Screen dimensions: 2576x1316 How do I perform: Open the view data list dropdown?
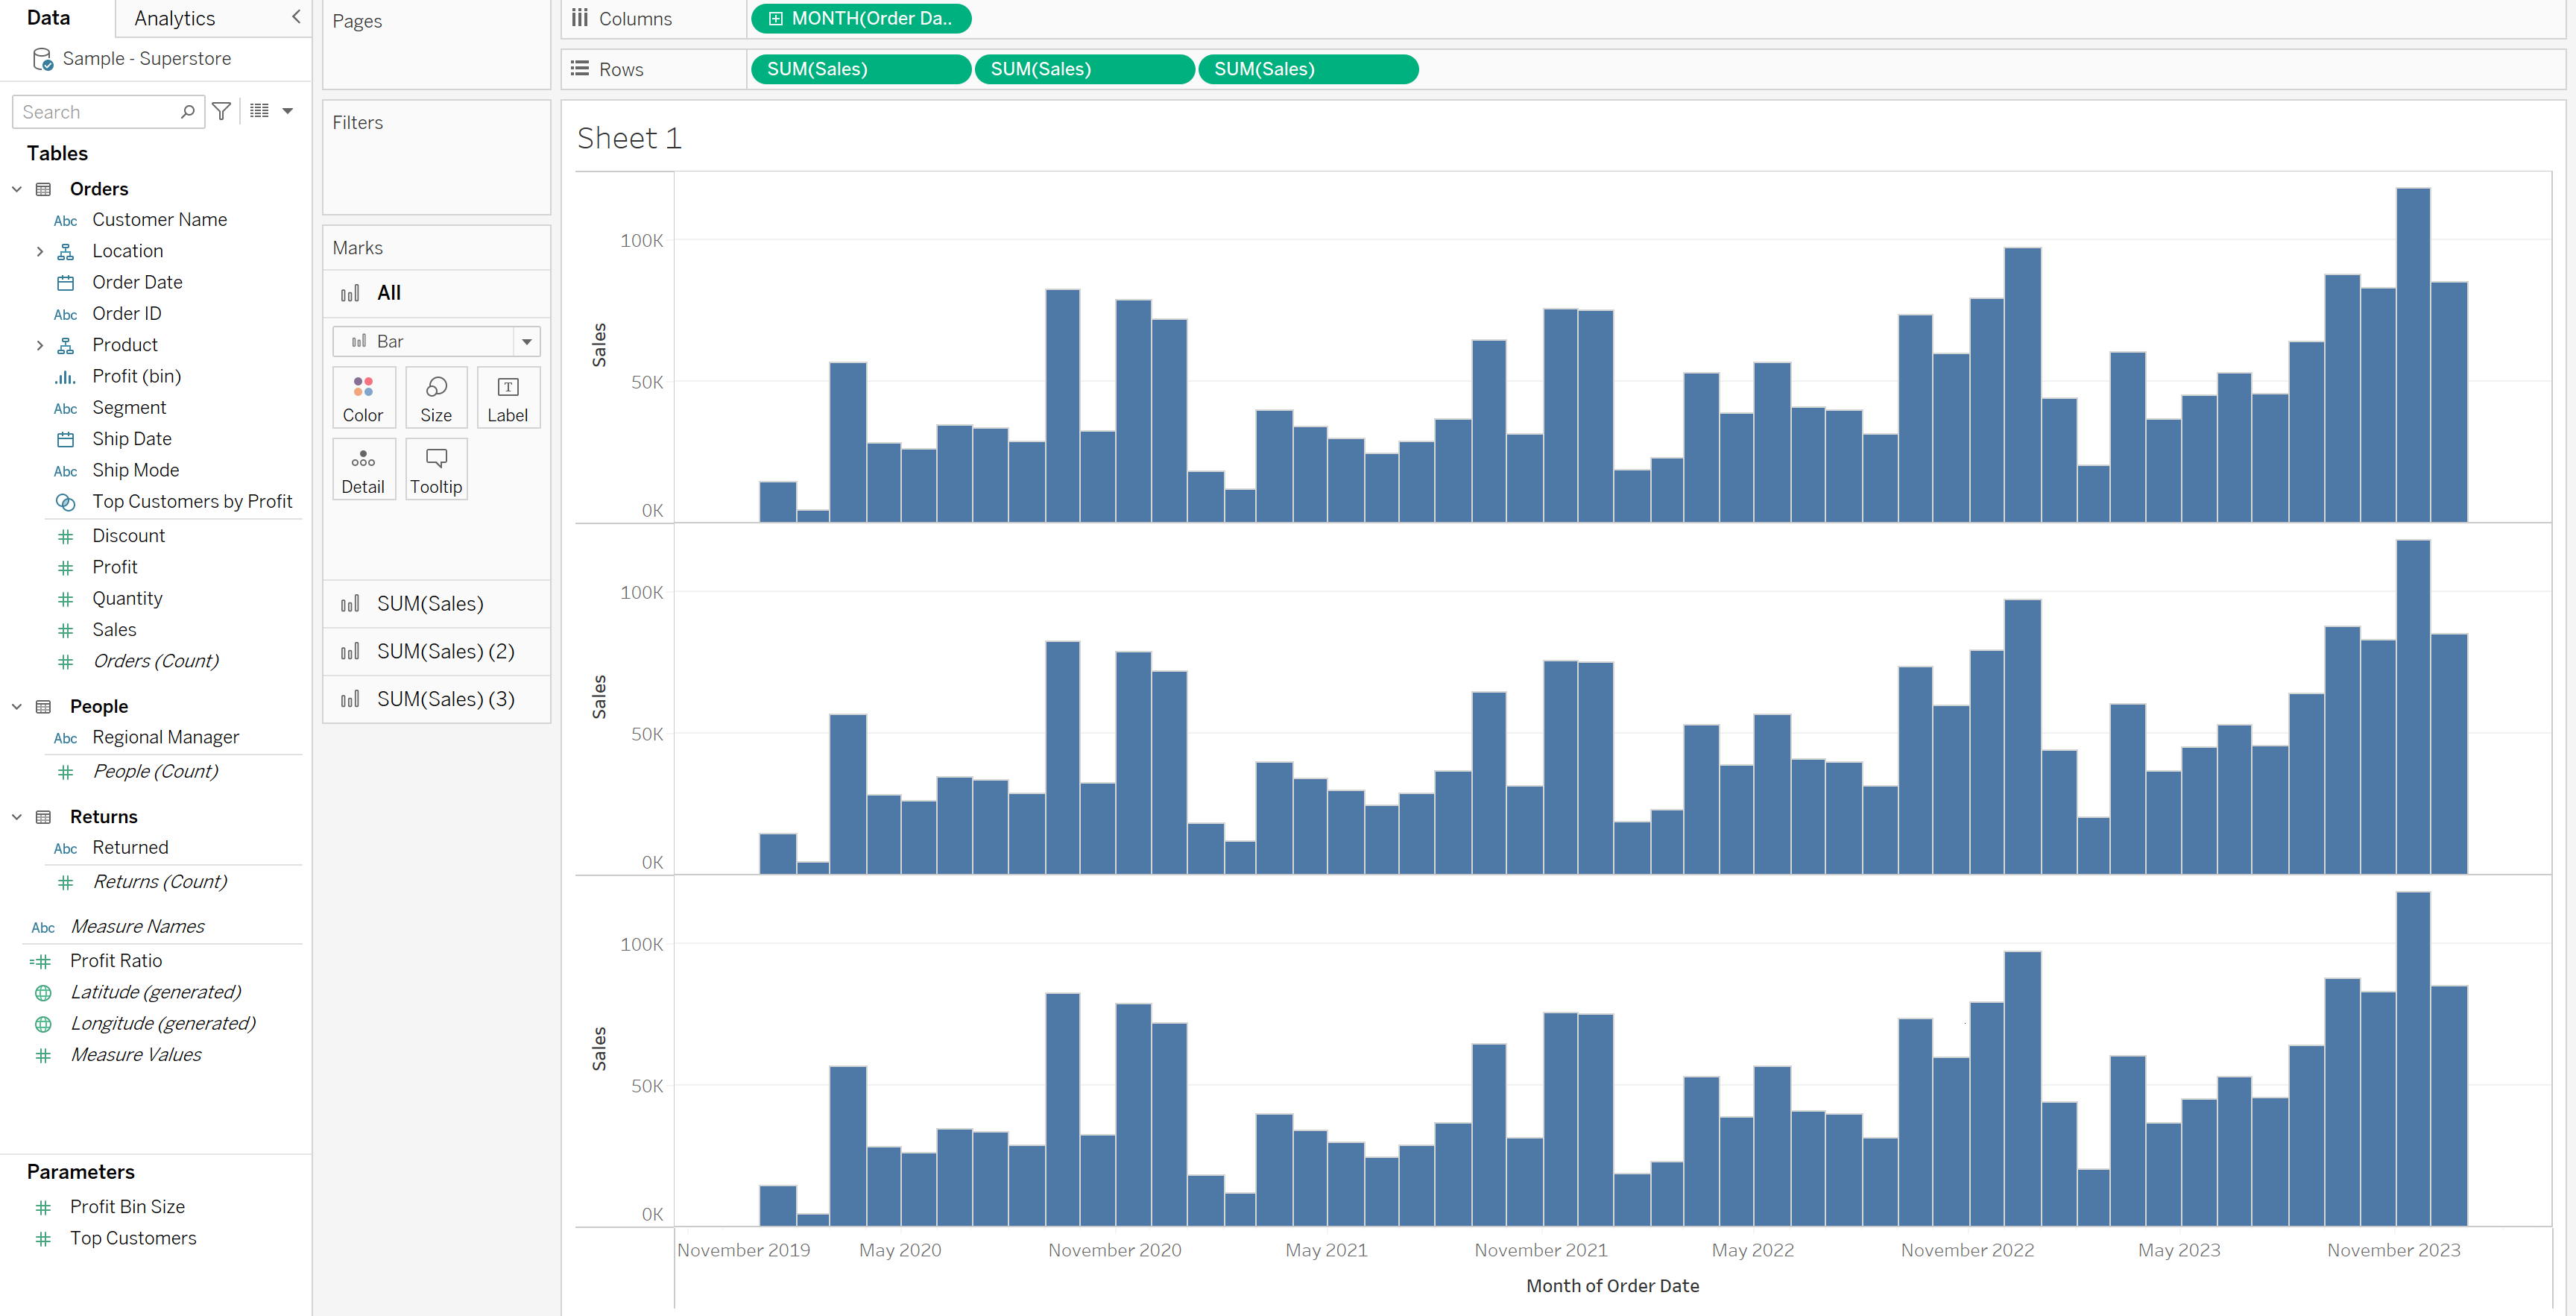point(287,111)
